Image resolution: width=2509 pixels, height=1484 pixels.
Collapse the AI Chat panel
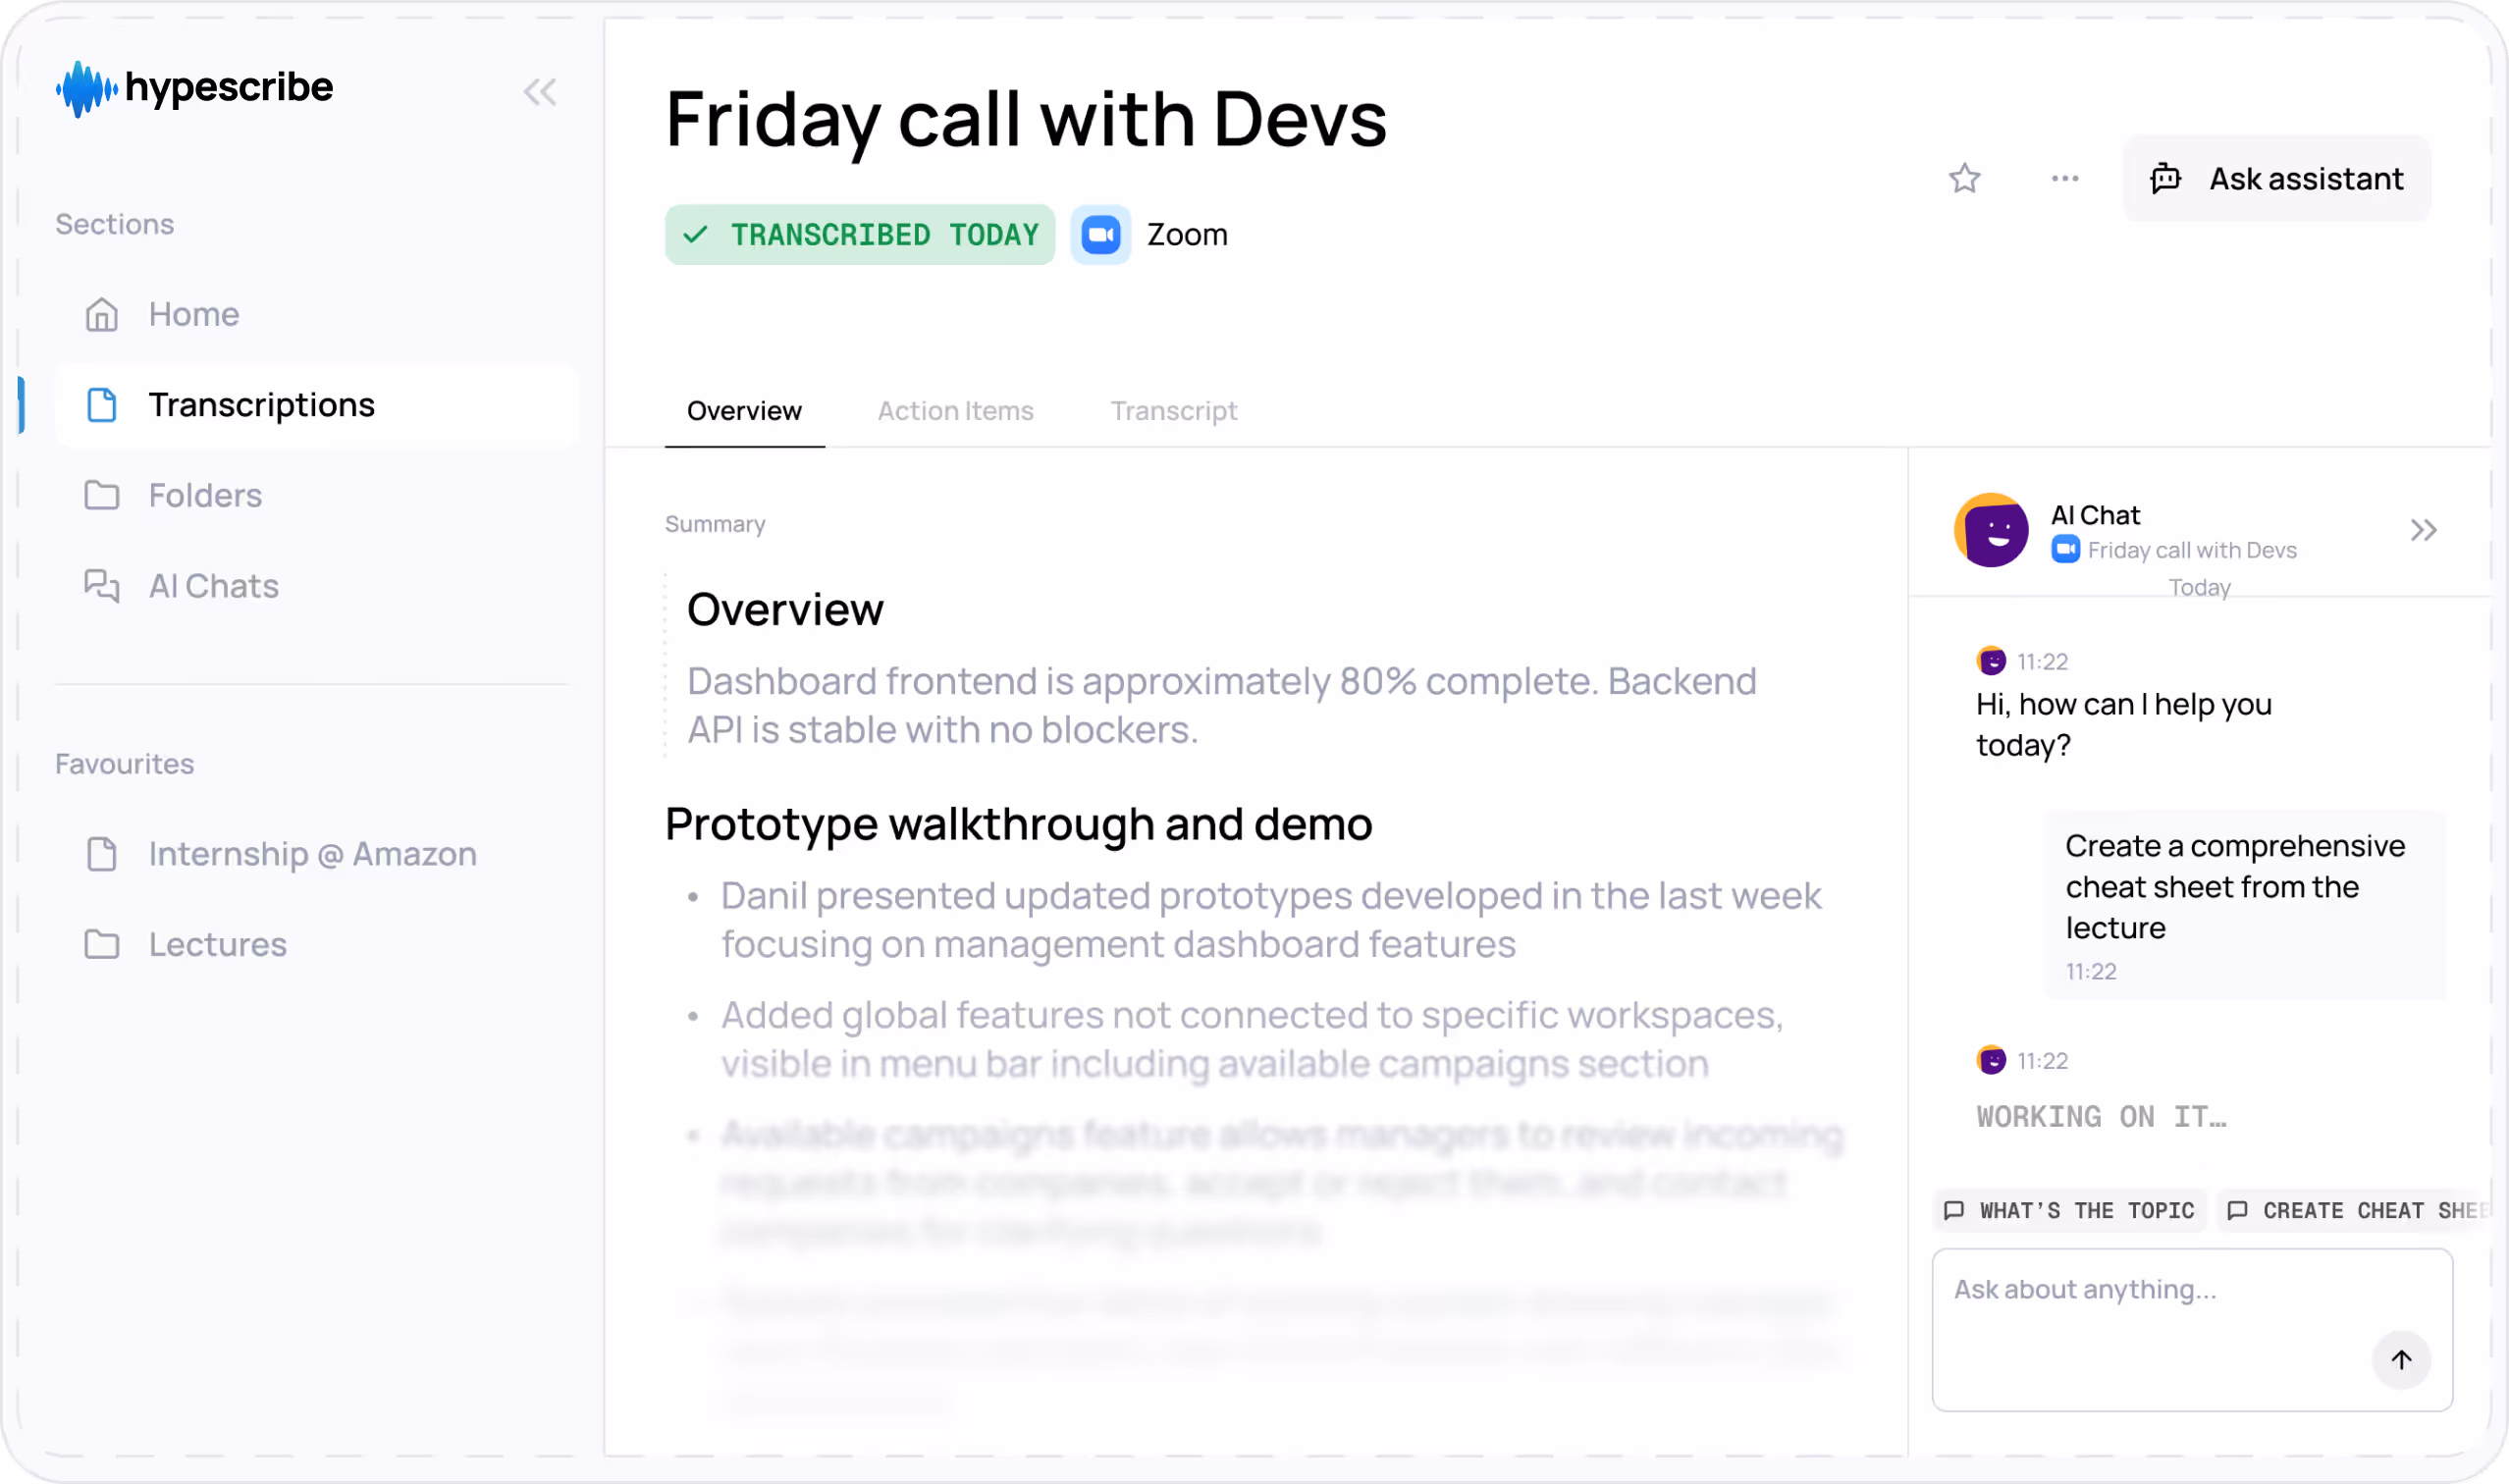[x=2422, y=530]
